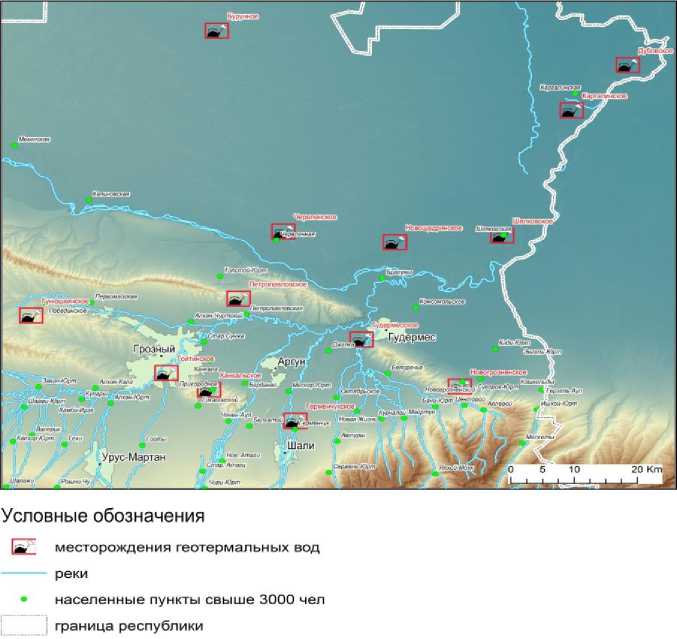
Task: Select the red Ханкальское deposit label
Action: [x=240, y=376]
